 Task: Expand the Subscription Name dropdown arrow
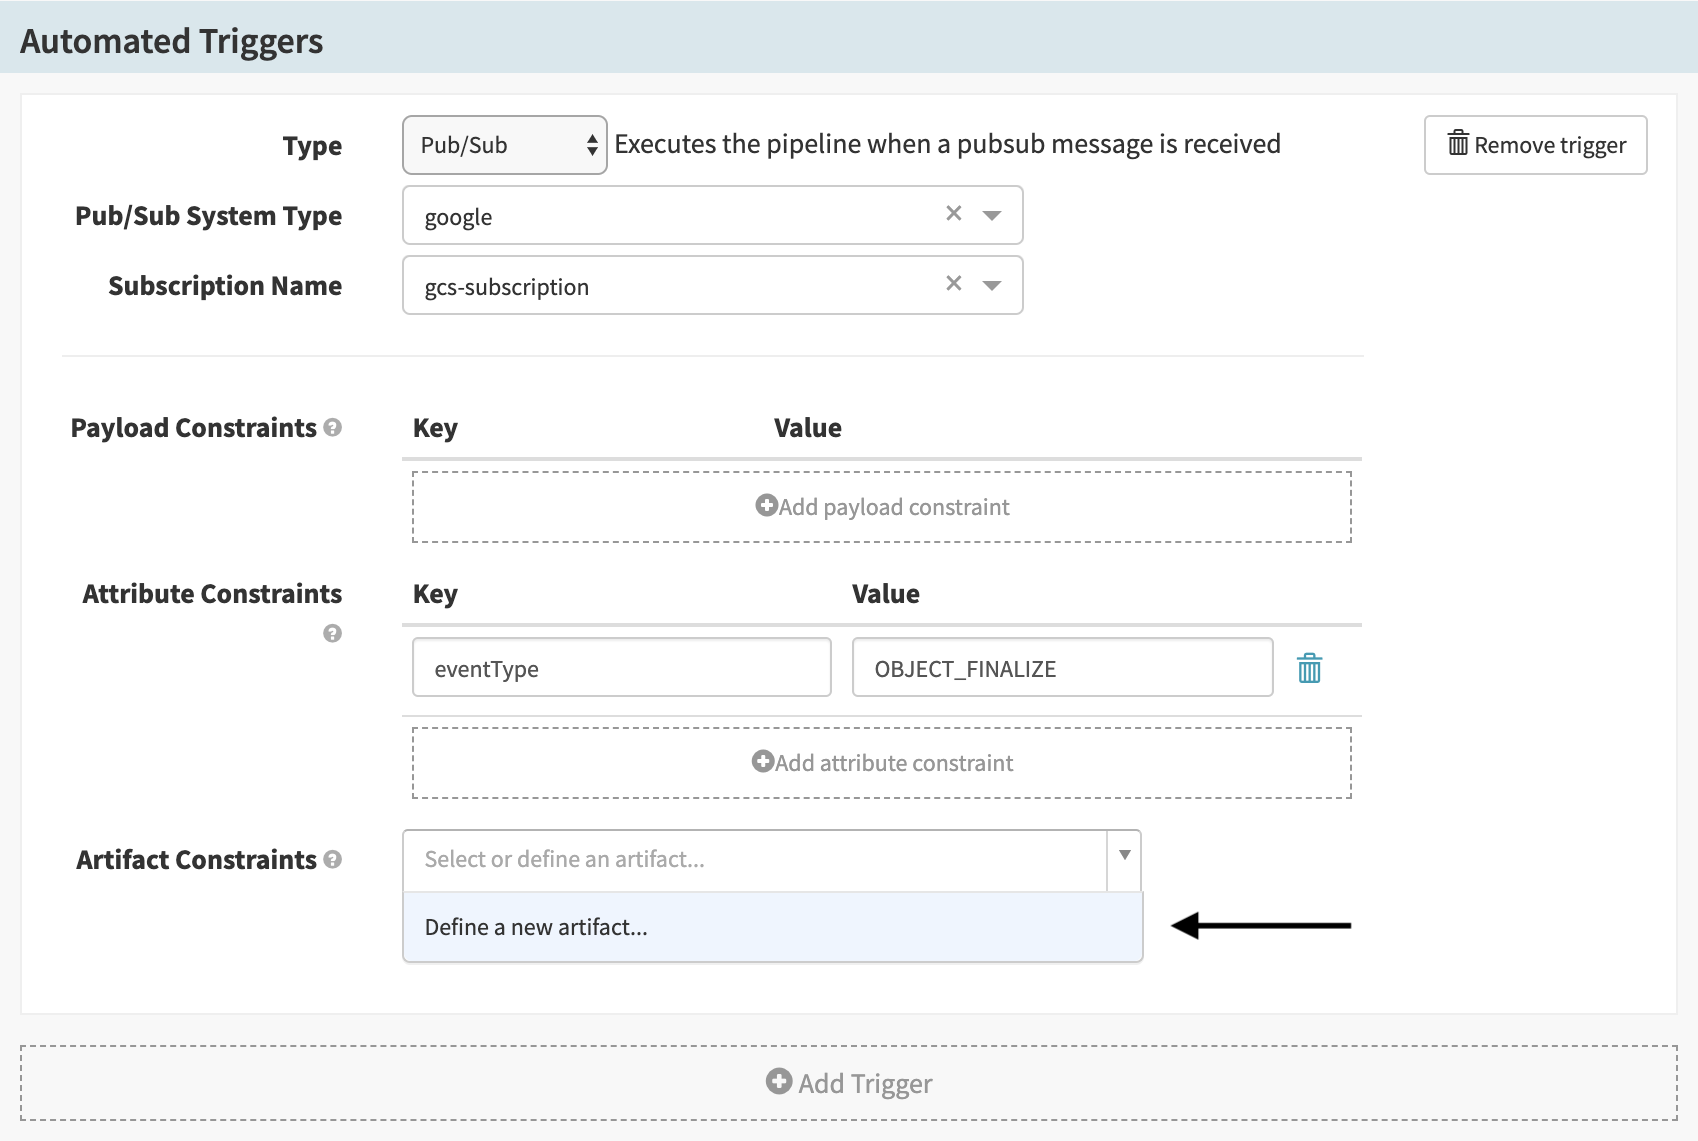(992, 285)
